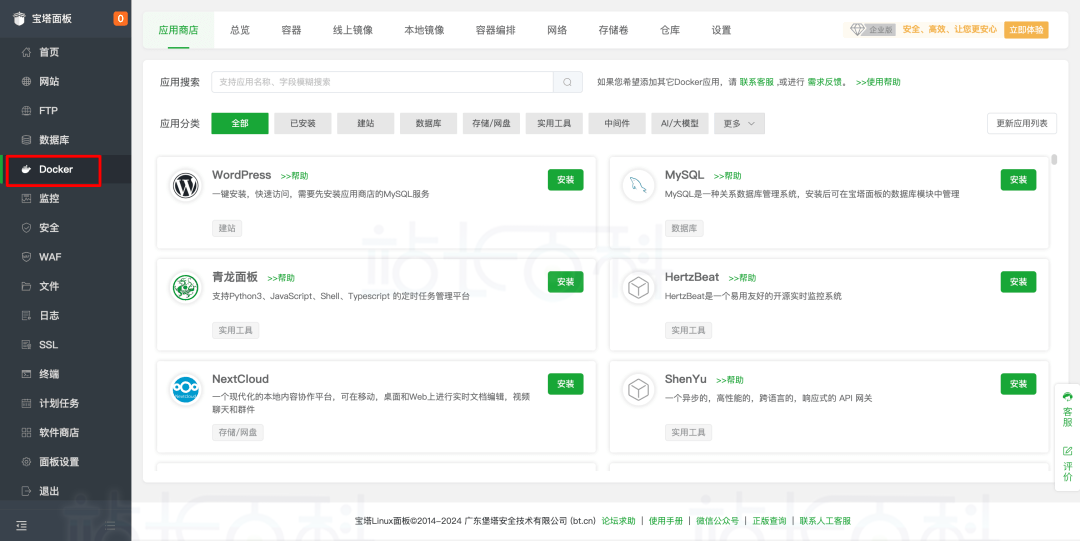Viewport: 1080px width, 541px height.
Task: Open the 本地镜像 tab
Action: pos(424,30)
